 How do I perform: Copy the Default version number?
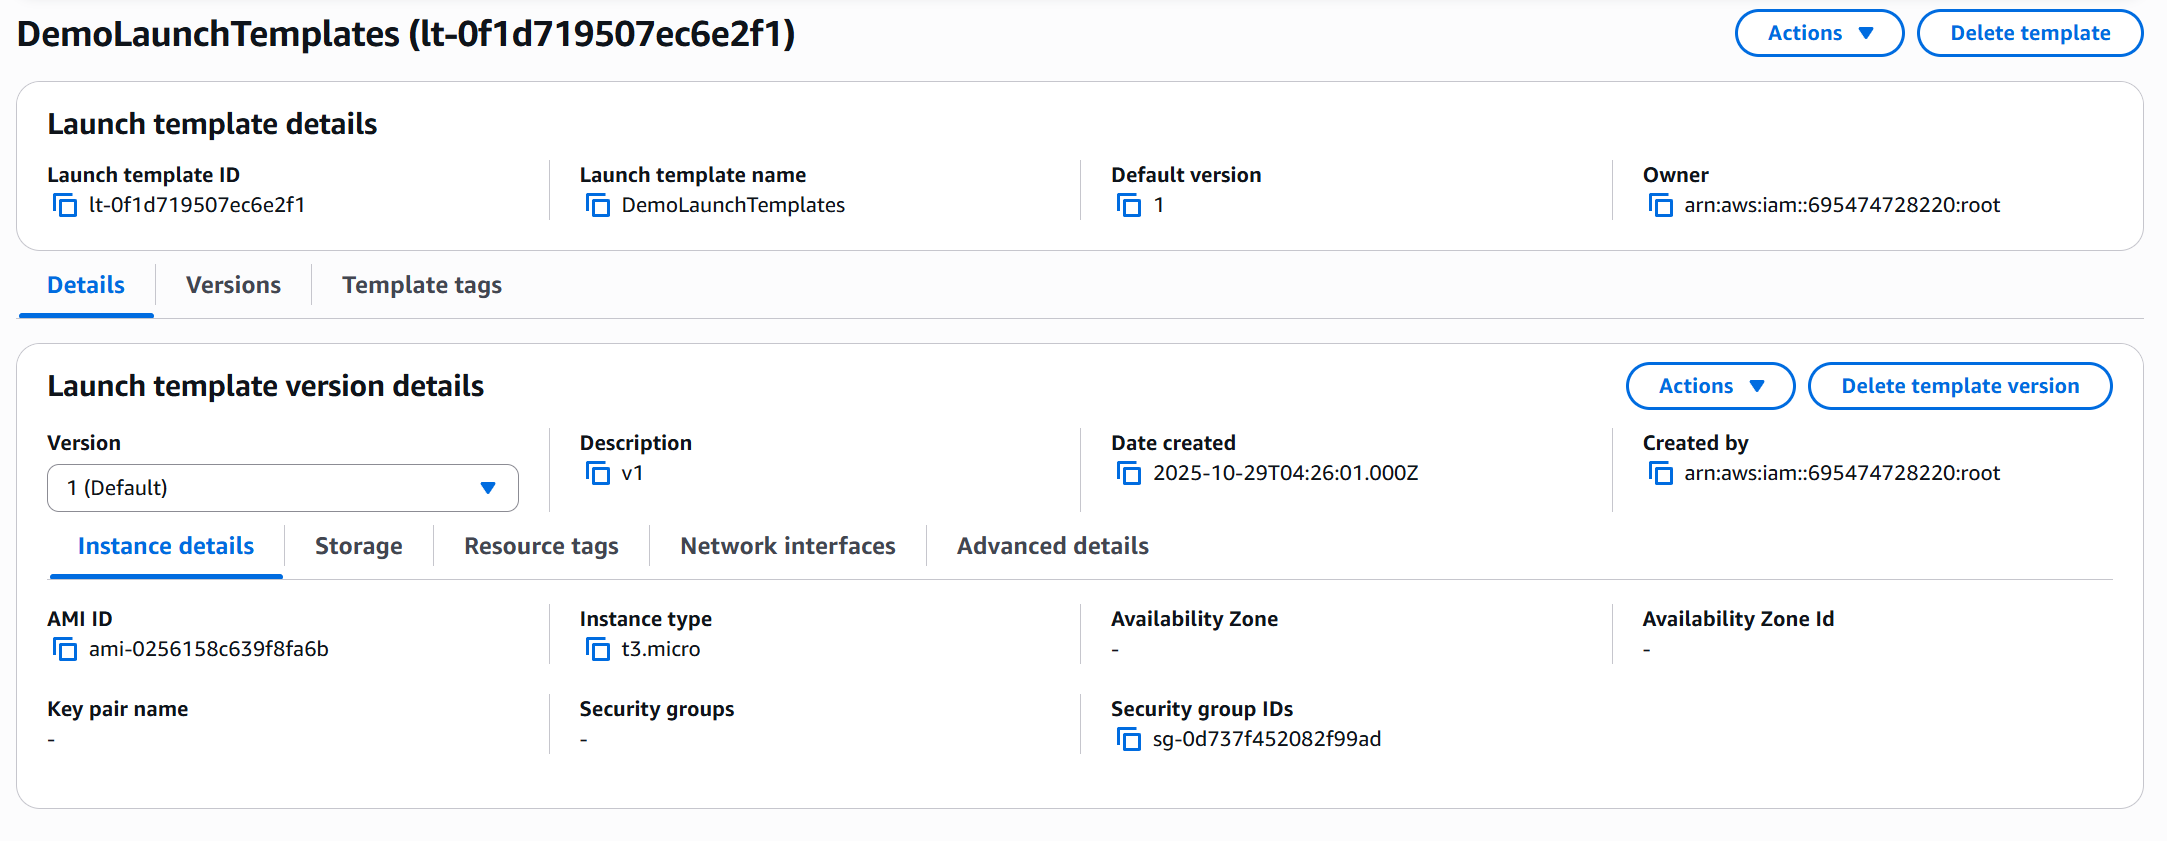(x=1129, y=206)
